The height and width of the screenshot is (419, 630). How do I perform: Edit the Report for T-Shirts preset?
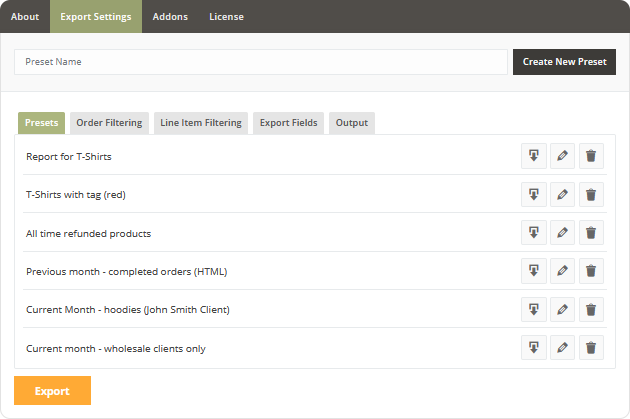(563, 157)
